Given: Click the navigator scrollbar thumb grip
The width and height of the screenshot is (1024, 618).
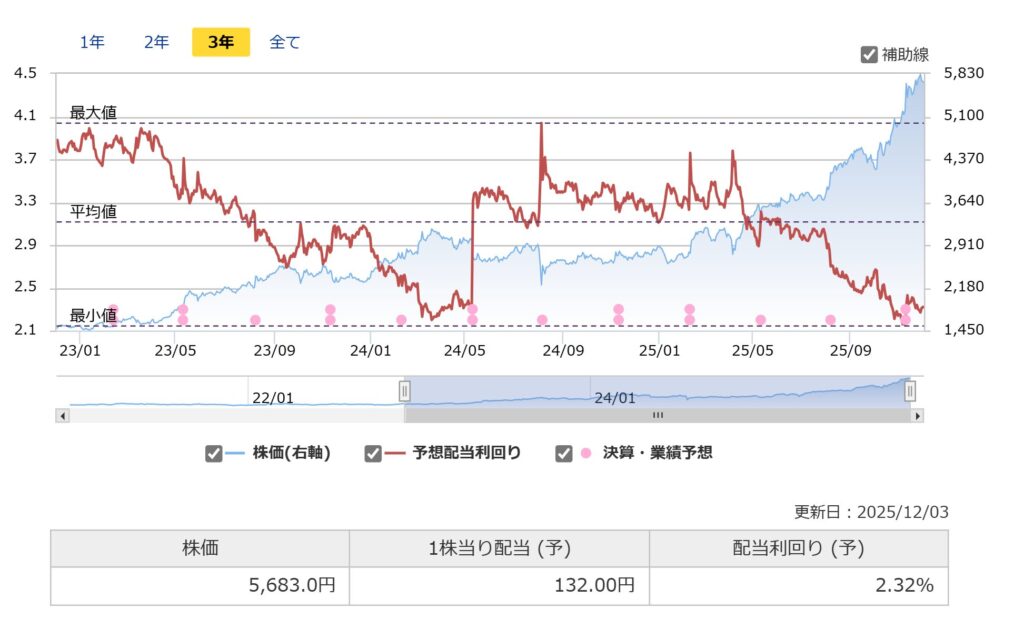Looking at the screenshot, I should [657, 414].
